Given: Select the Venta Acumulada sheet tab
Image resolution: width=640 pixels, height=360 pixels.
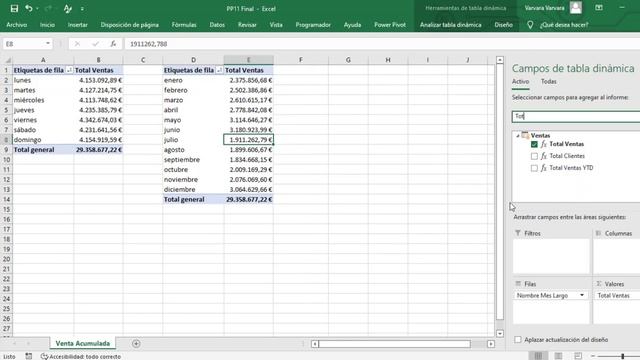Looking at the screenshot, I should pyautogui.click(x=83, y=343).
